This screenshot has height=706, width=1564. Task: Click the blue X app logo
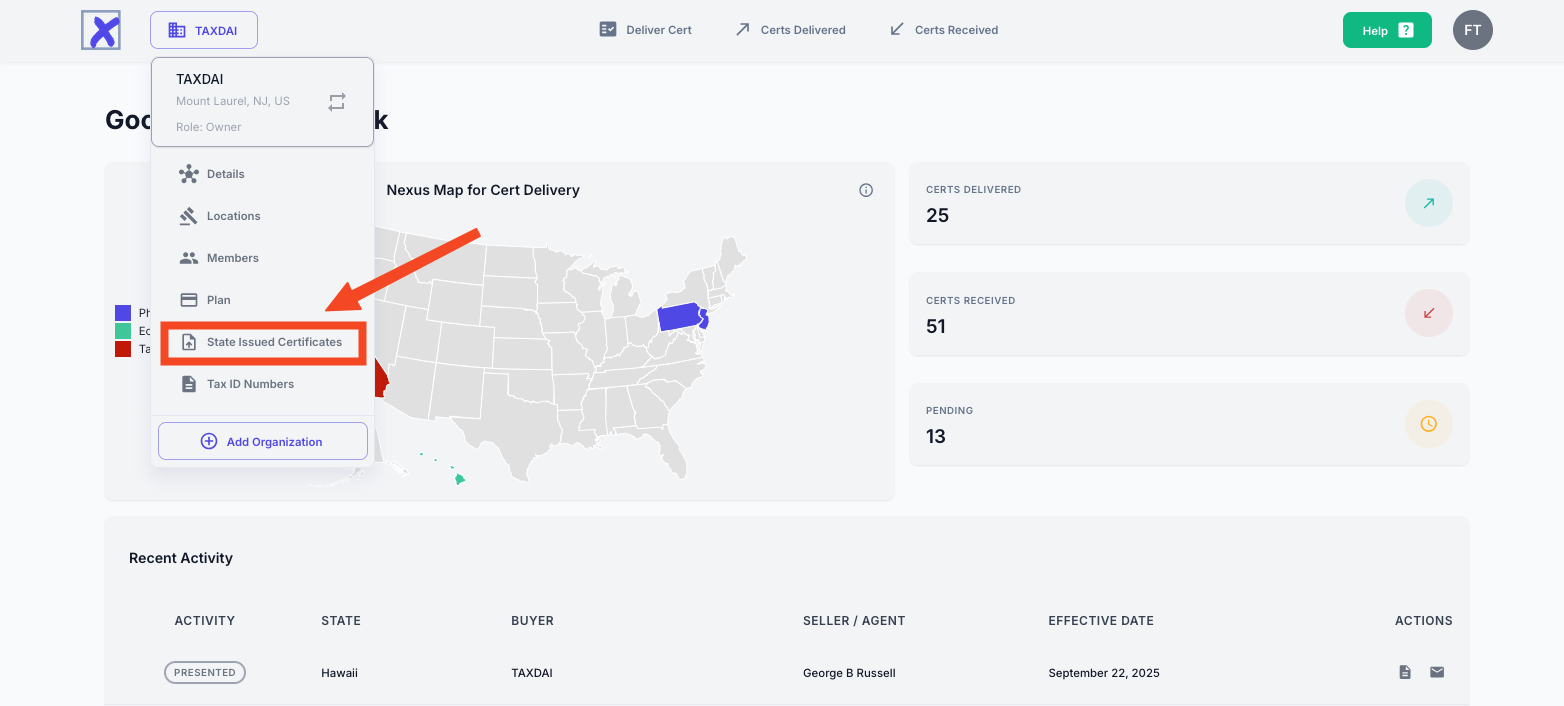tap(101, 30)
